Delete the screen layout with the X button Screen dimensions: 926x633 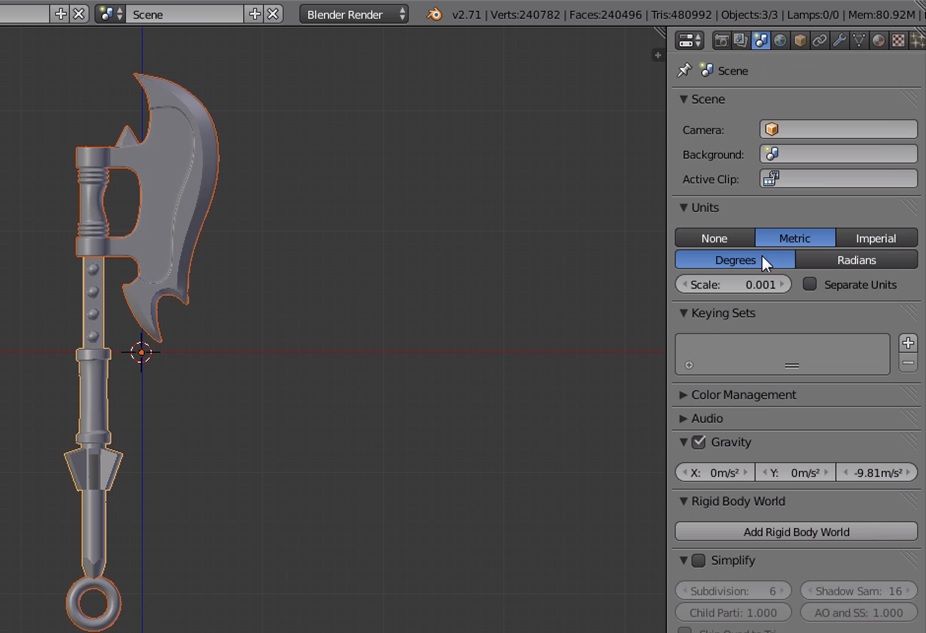[79, 14]
